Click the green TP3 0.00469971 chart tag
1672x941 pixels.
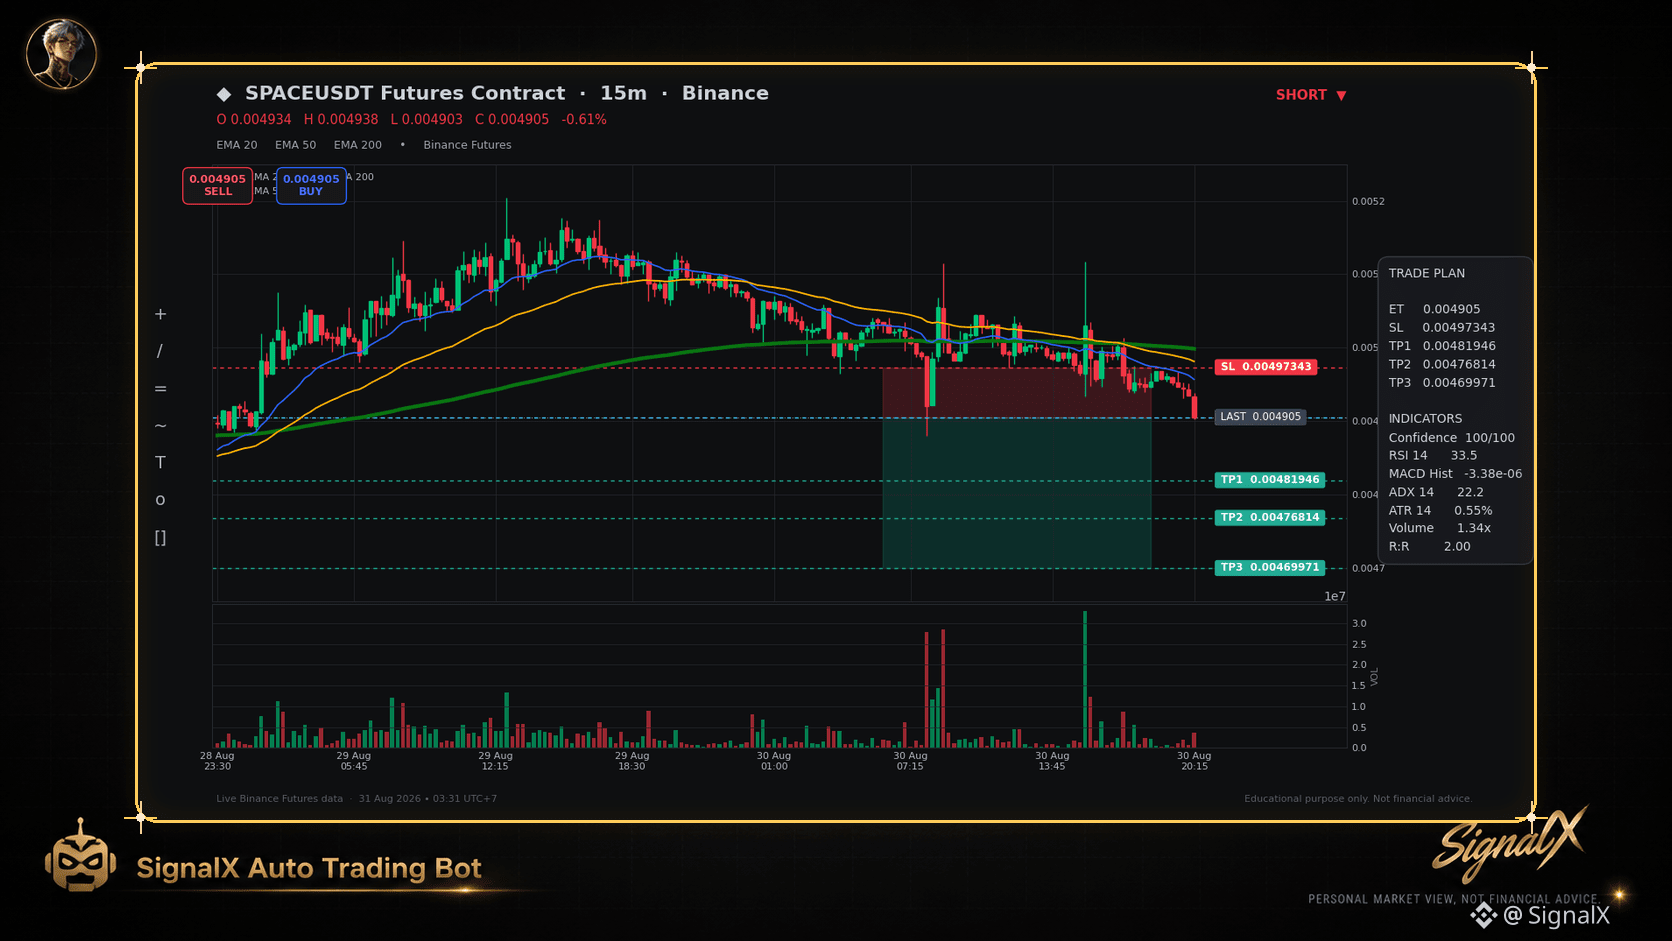1270,568
